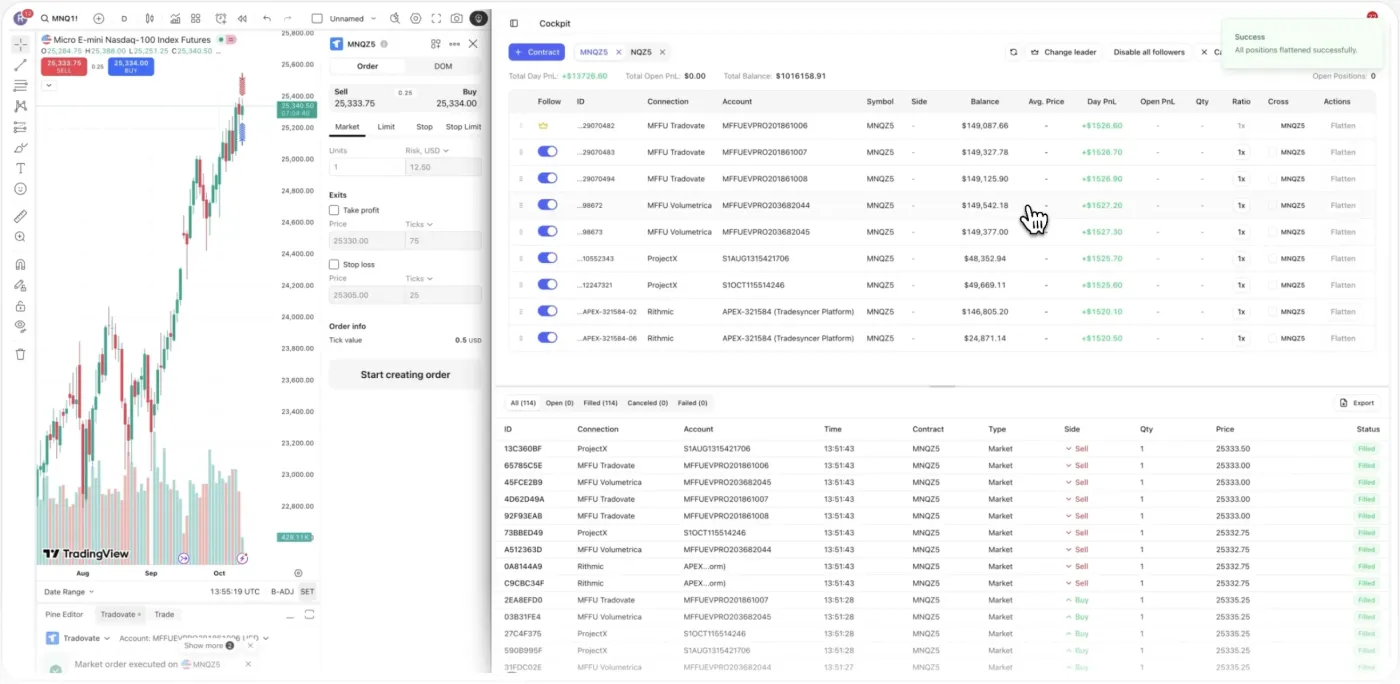
Task: Select the pattern drawing tool
Action: [x=20, y=106]
